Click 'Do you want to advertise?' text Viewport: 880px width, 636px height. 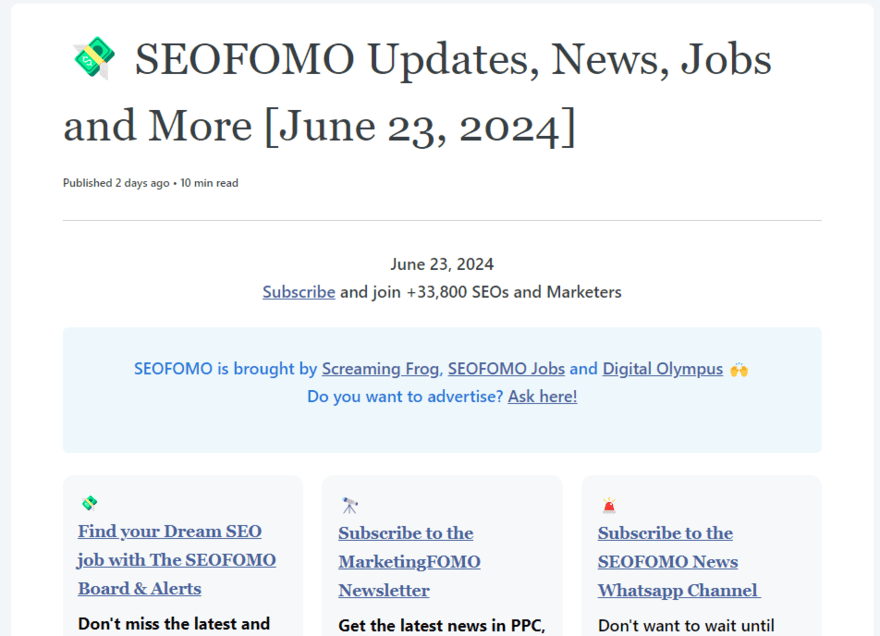tap(405, 397)
